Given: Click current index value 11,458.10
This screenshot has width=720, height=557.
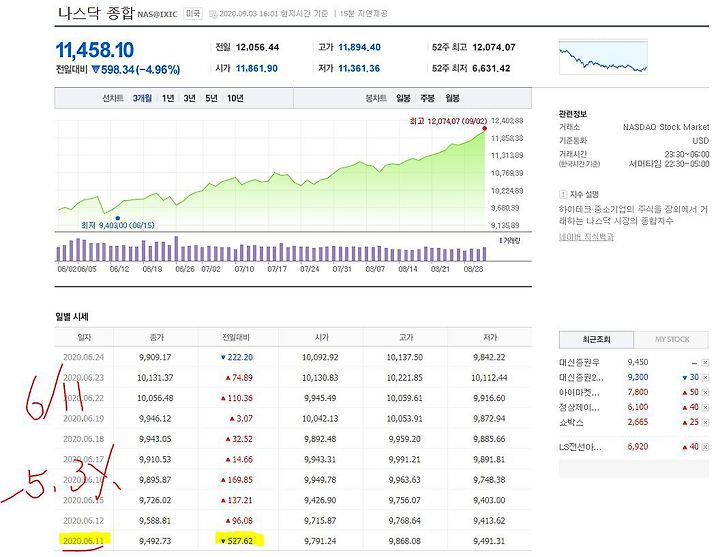Looking at the screenshot, I should tap(95, 50).
